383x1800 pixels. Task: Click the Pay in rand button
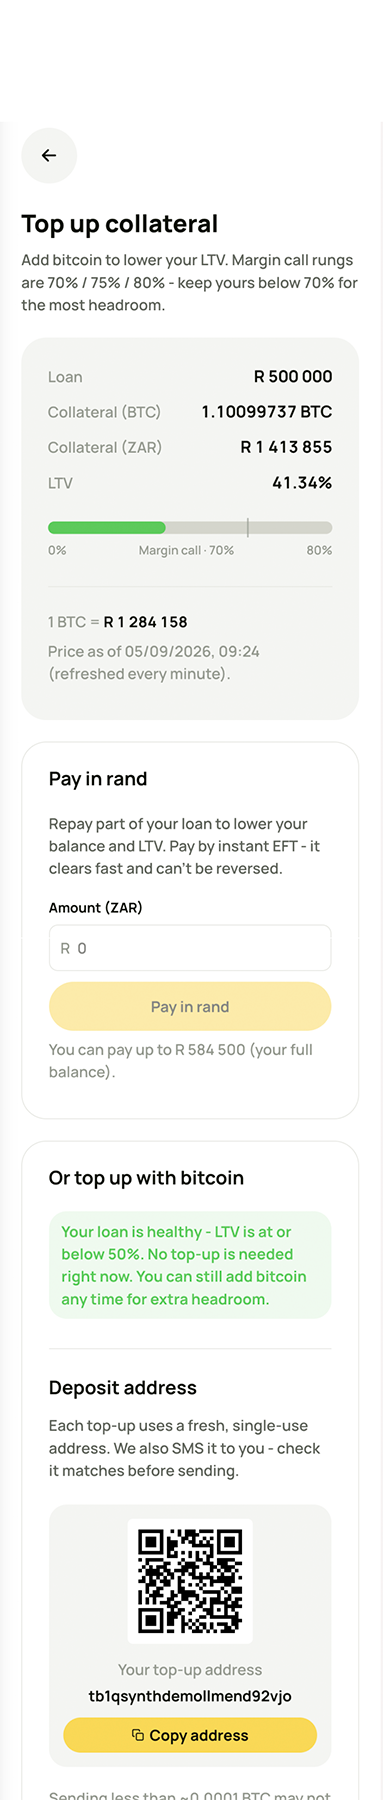[190, 1006]
